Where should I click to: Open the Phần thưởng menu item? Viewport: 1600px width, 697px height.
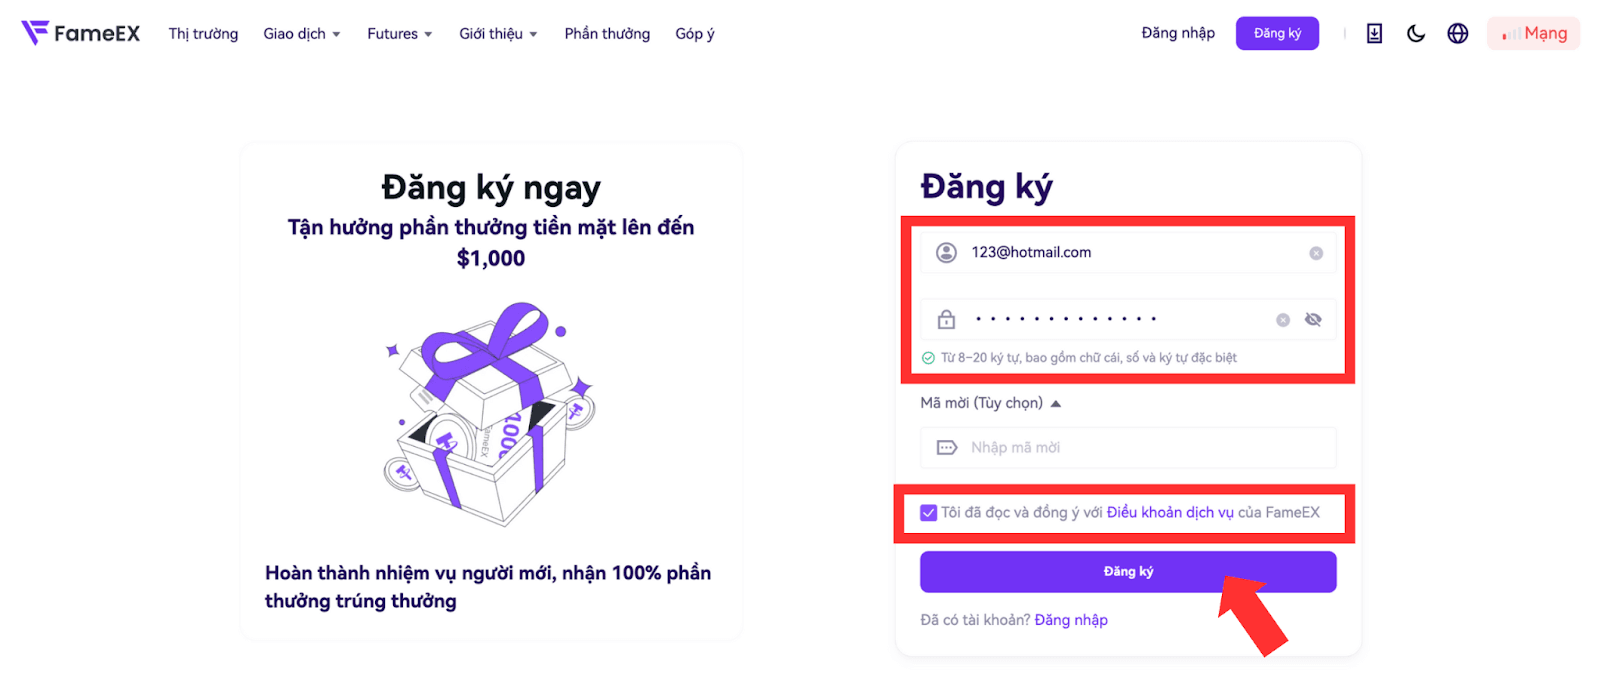click(607, 34)
